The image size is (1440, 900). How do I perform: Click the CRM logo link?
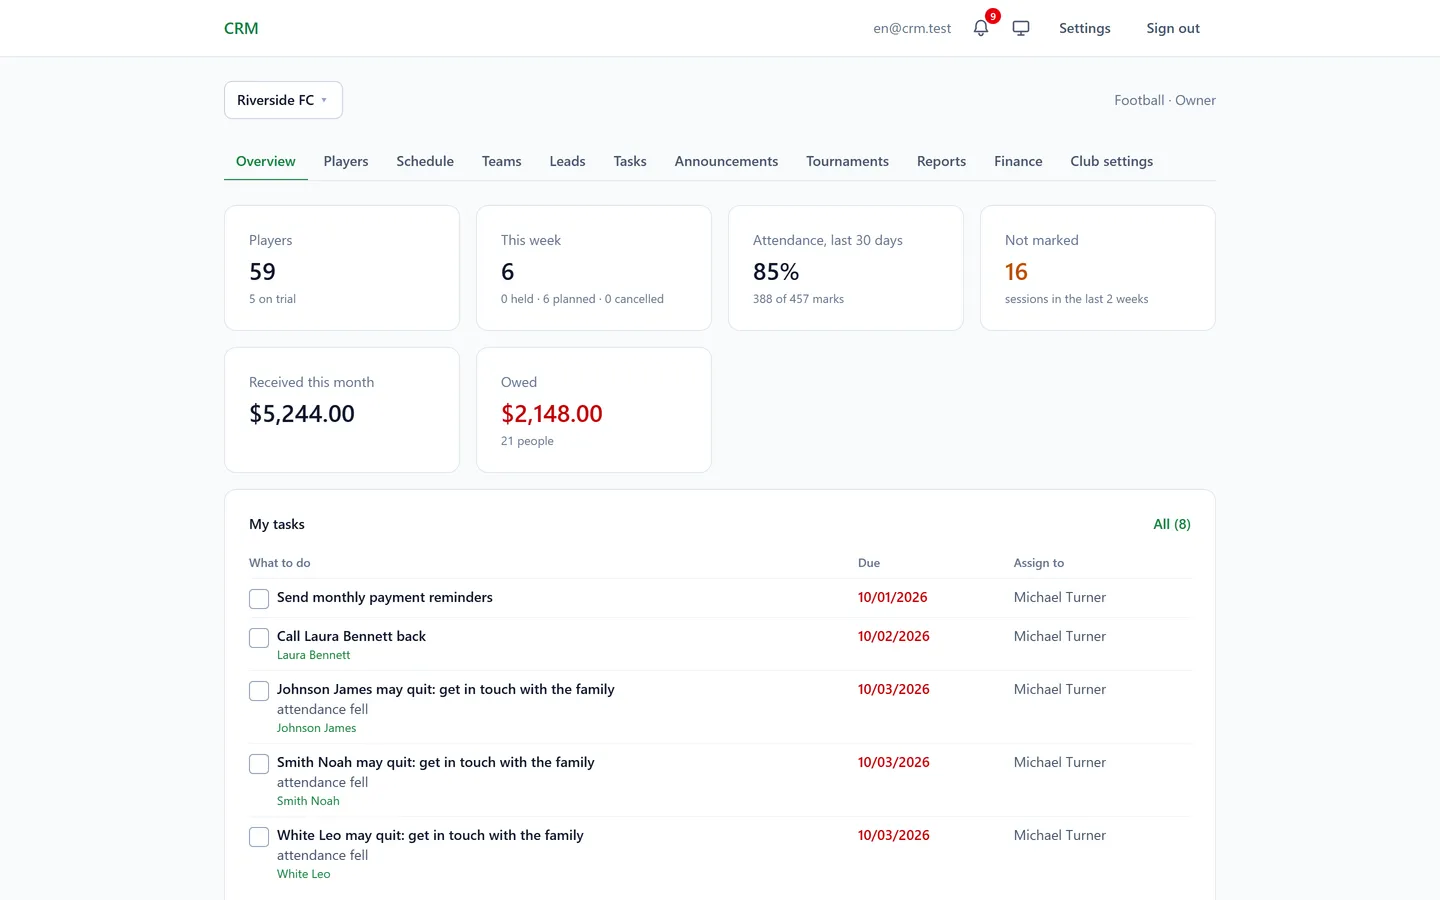[x=241, y=28]
